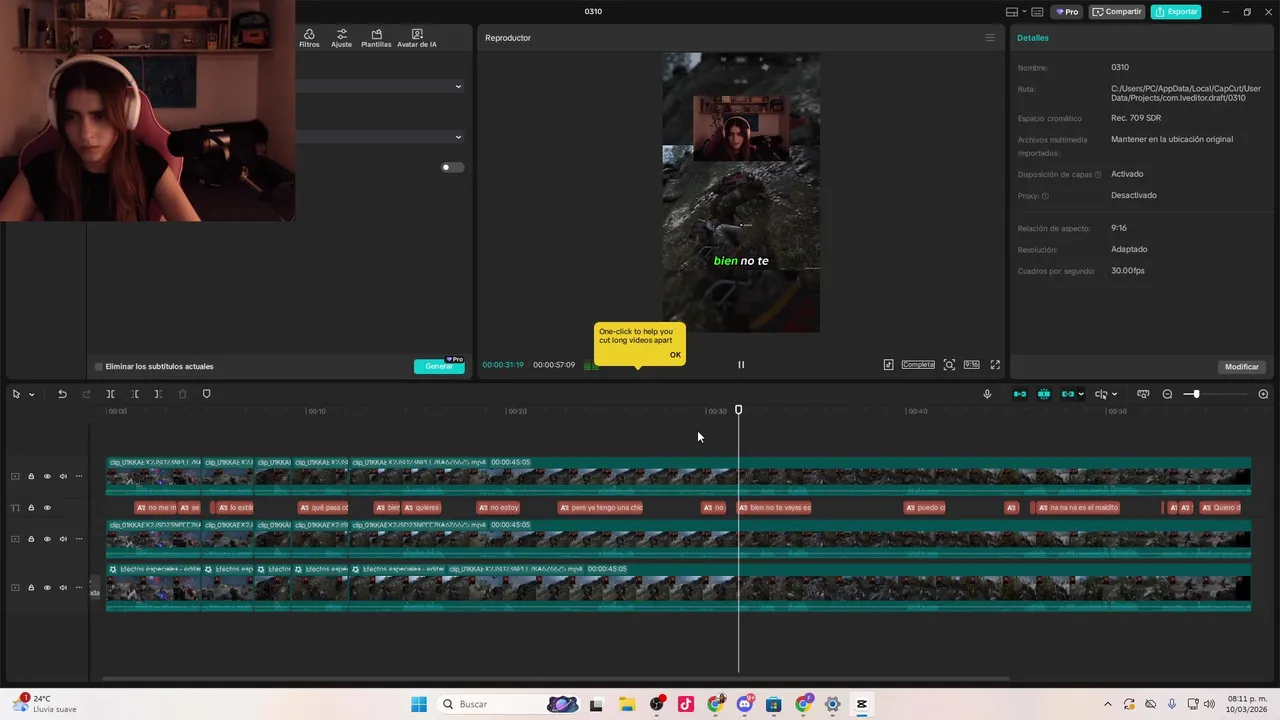
Task: Split clip at playhead
Action: [110, 394]
